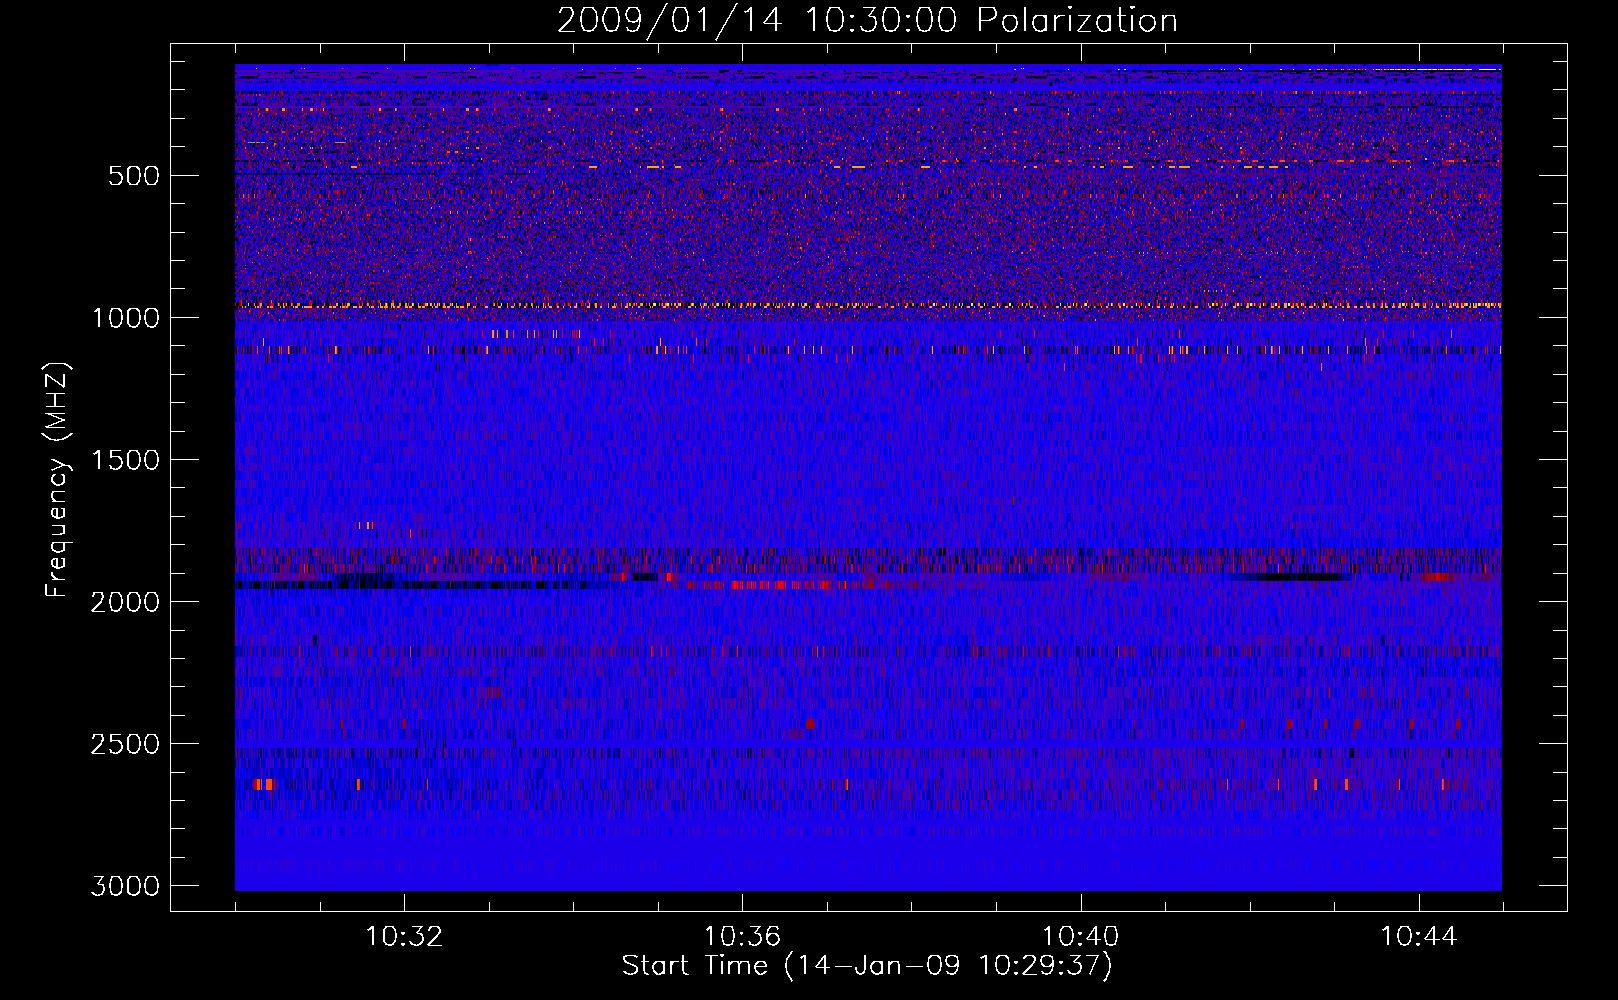This screenshot has height=1000, width=1618.
Task: Click the 500 frequency tick label
Action: tap(134, 176)
